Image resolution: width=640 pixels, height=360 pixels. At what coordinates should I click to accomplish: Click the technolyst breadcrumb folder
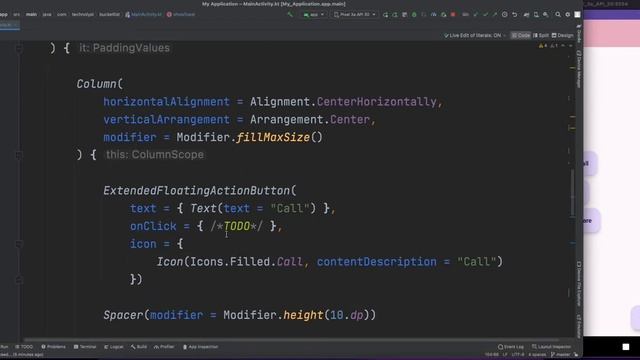coord(82,15)
